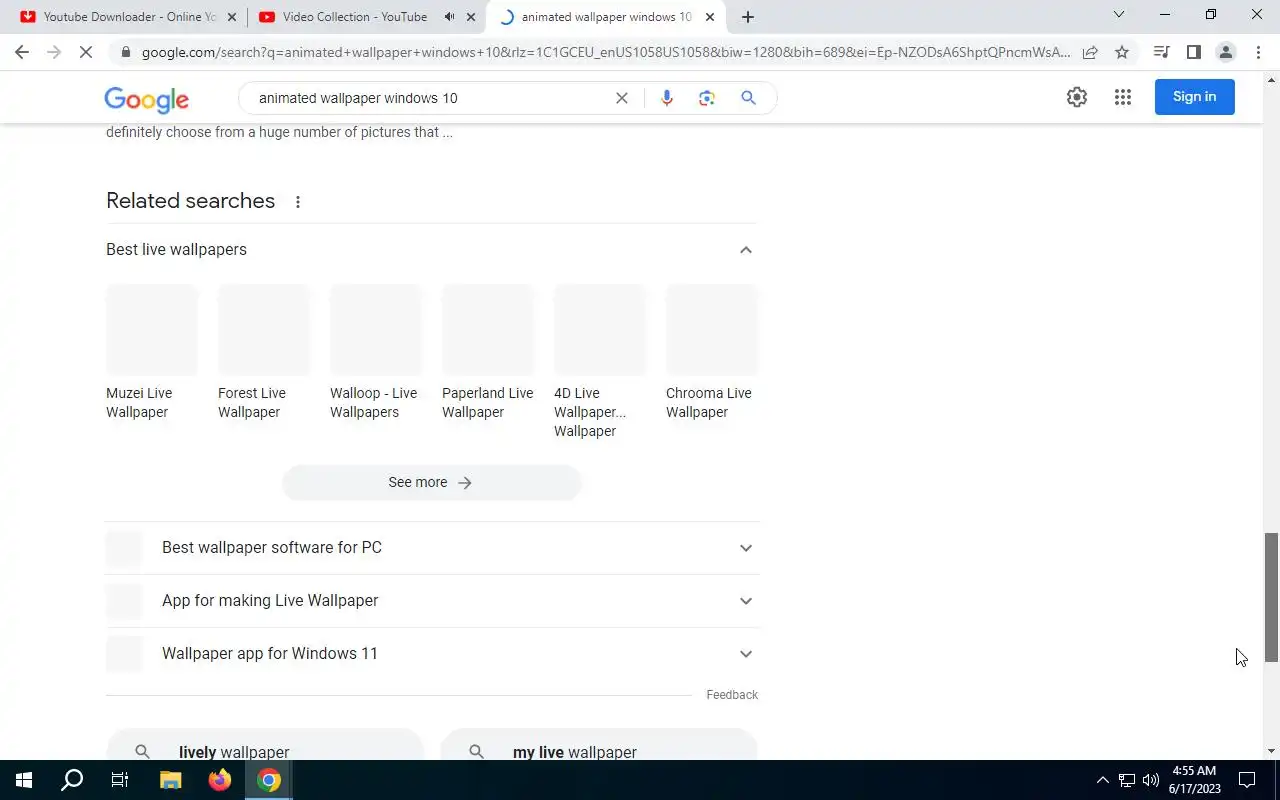This screenshot has height=800, width=1280.
Task: Search lively wallpaper suggestion
Action: pos(265,745)
